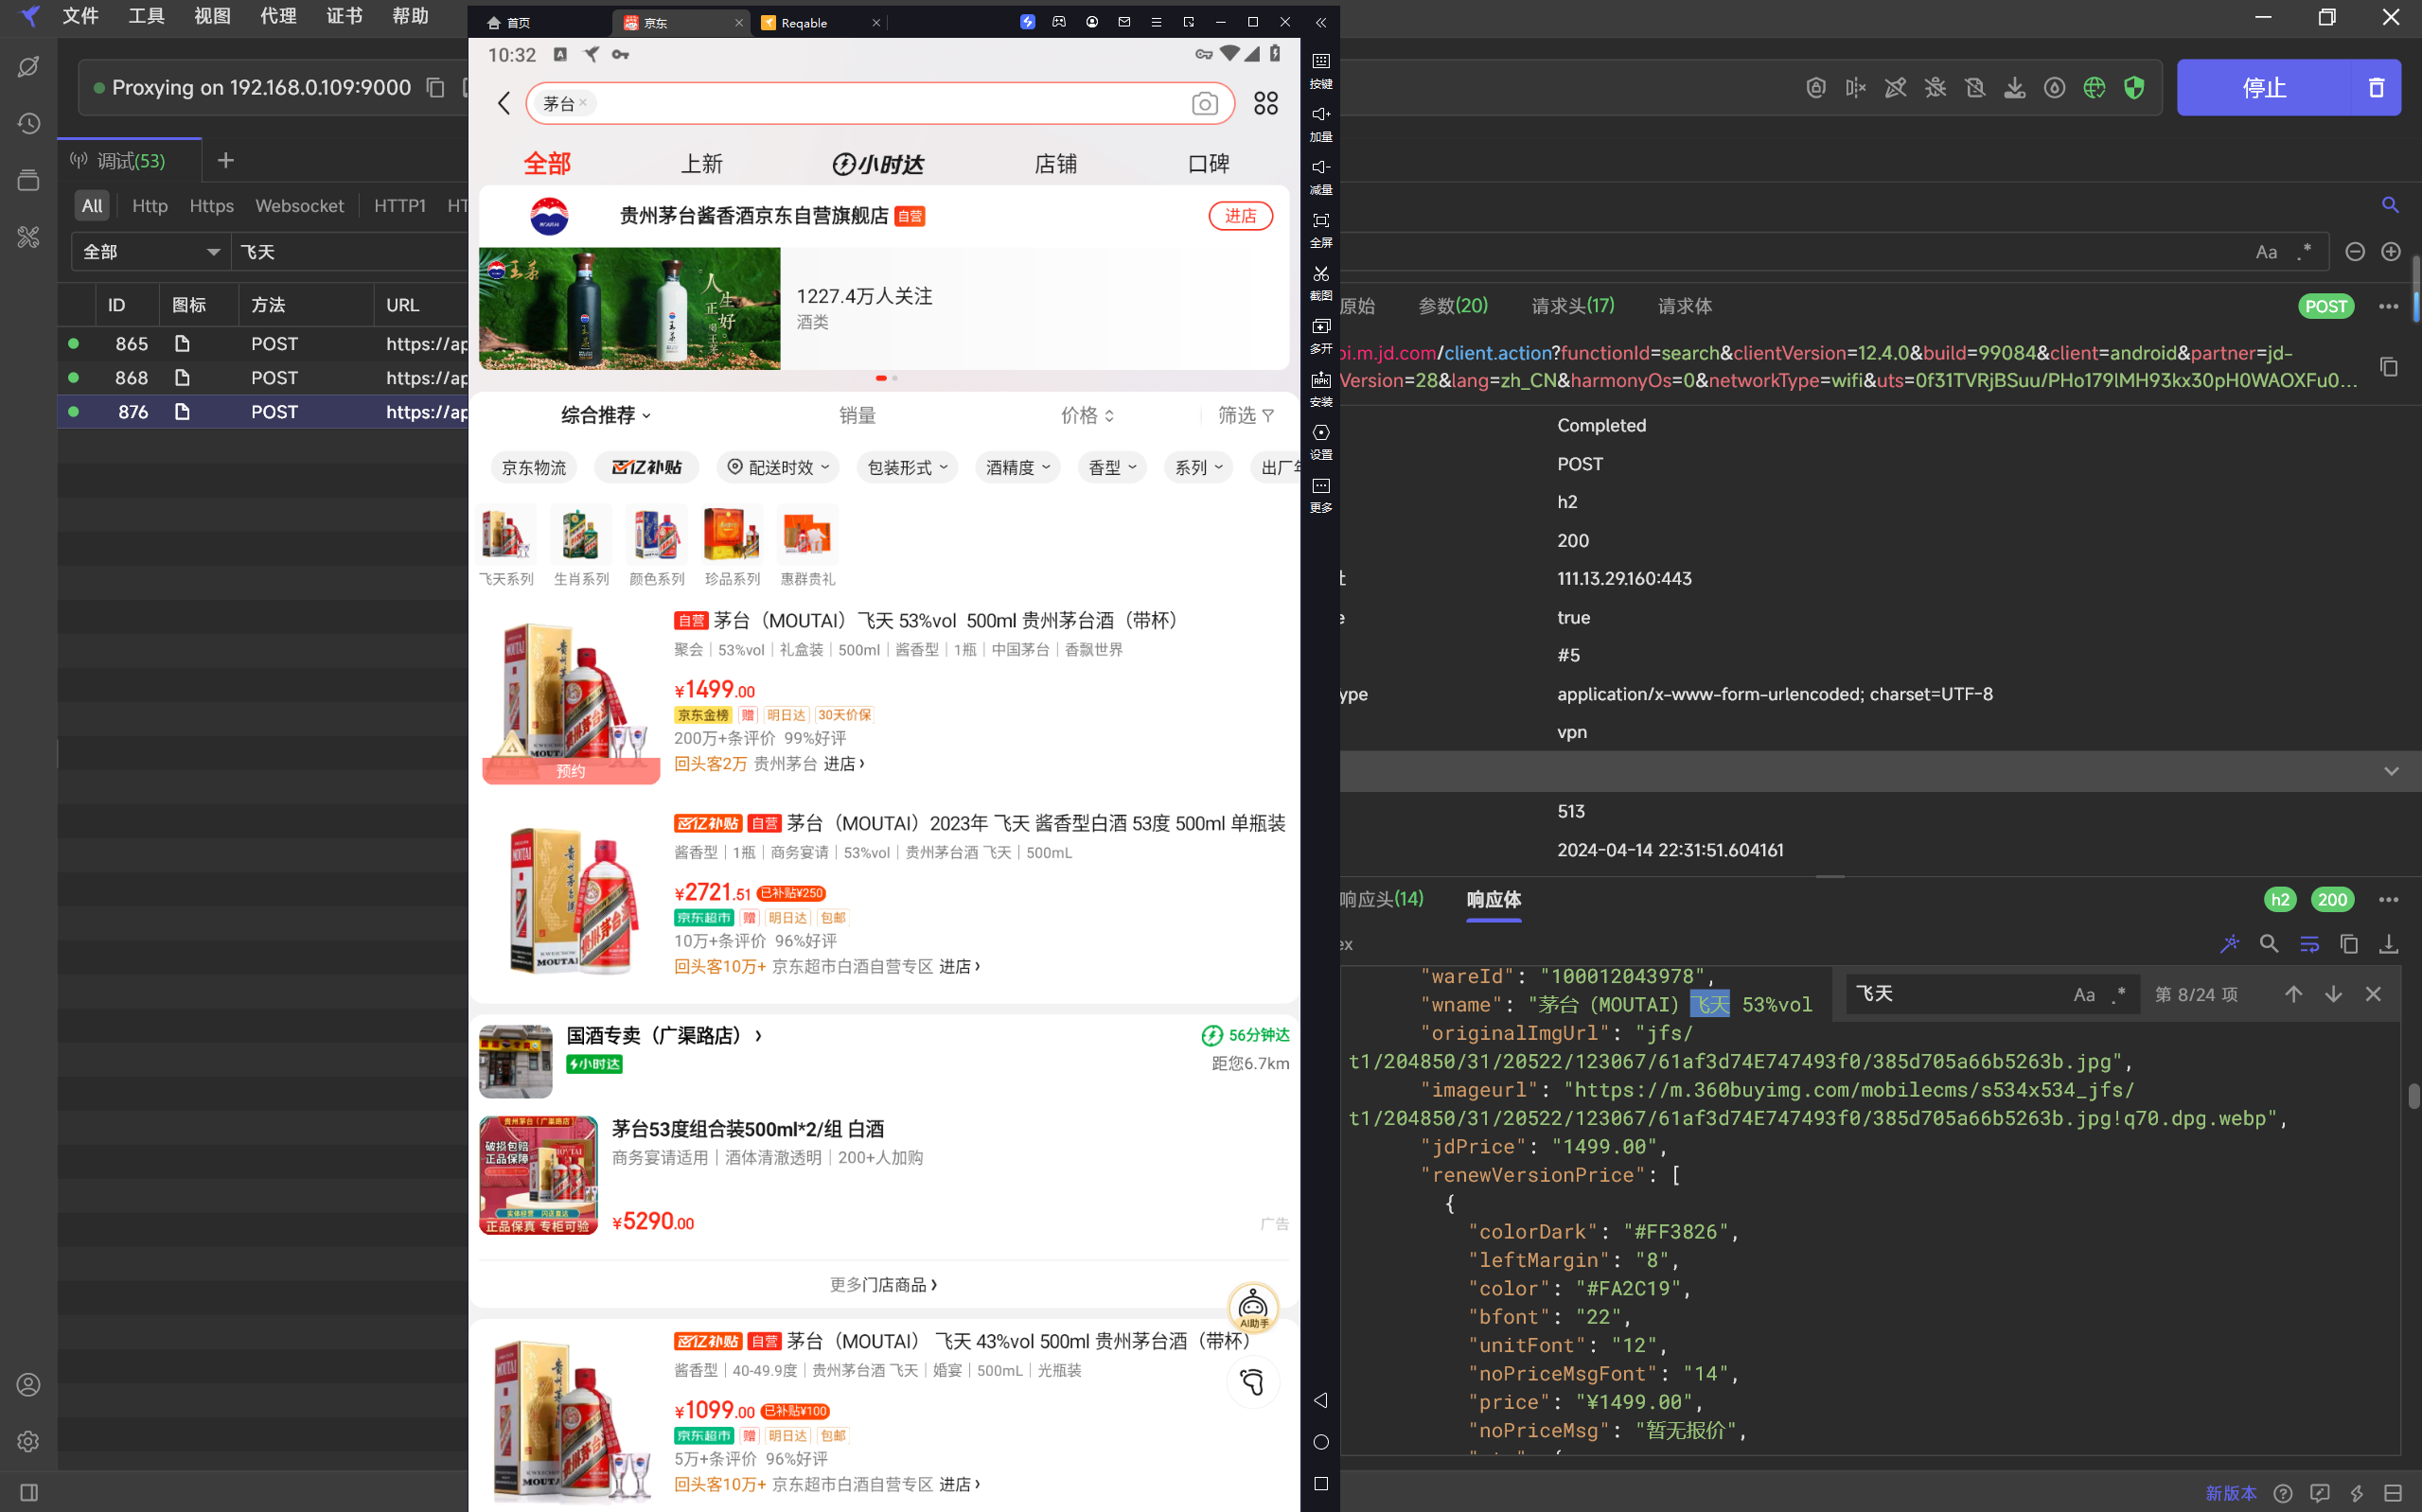This screenshot has width=2422, height=1512.
Task: Open the 代理 menu
Action: click(x=278, y=16)
